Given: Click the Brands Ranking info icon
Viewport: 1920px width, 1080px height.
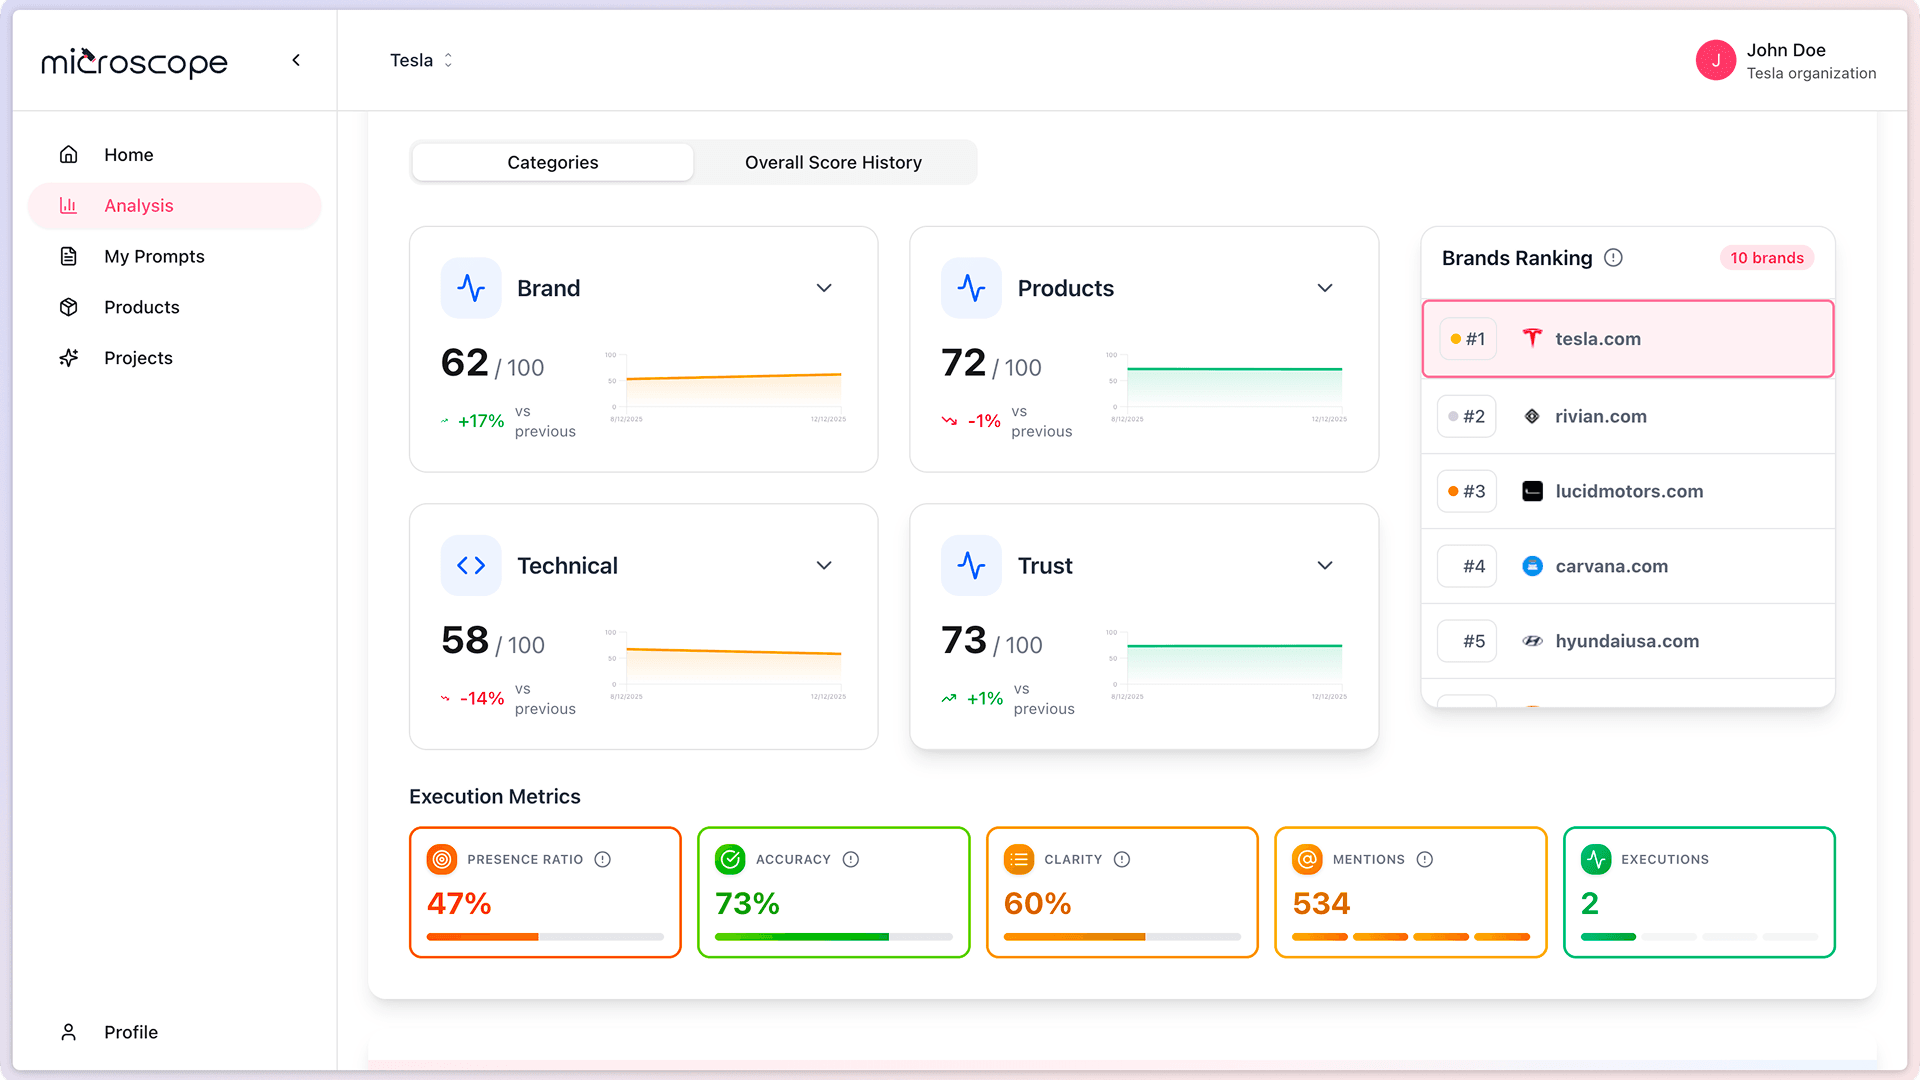Looking at the screenshot, I should tap(1613, 257).
